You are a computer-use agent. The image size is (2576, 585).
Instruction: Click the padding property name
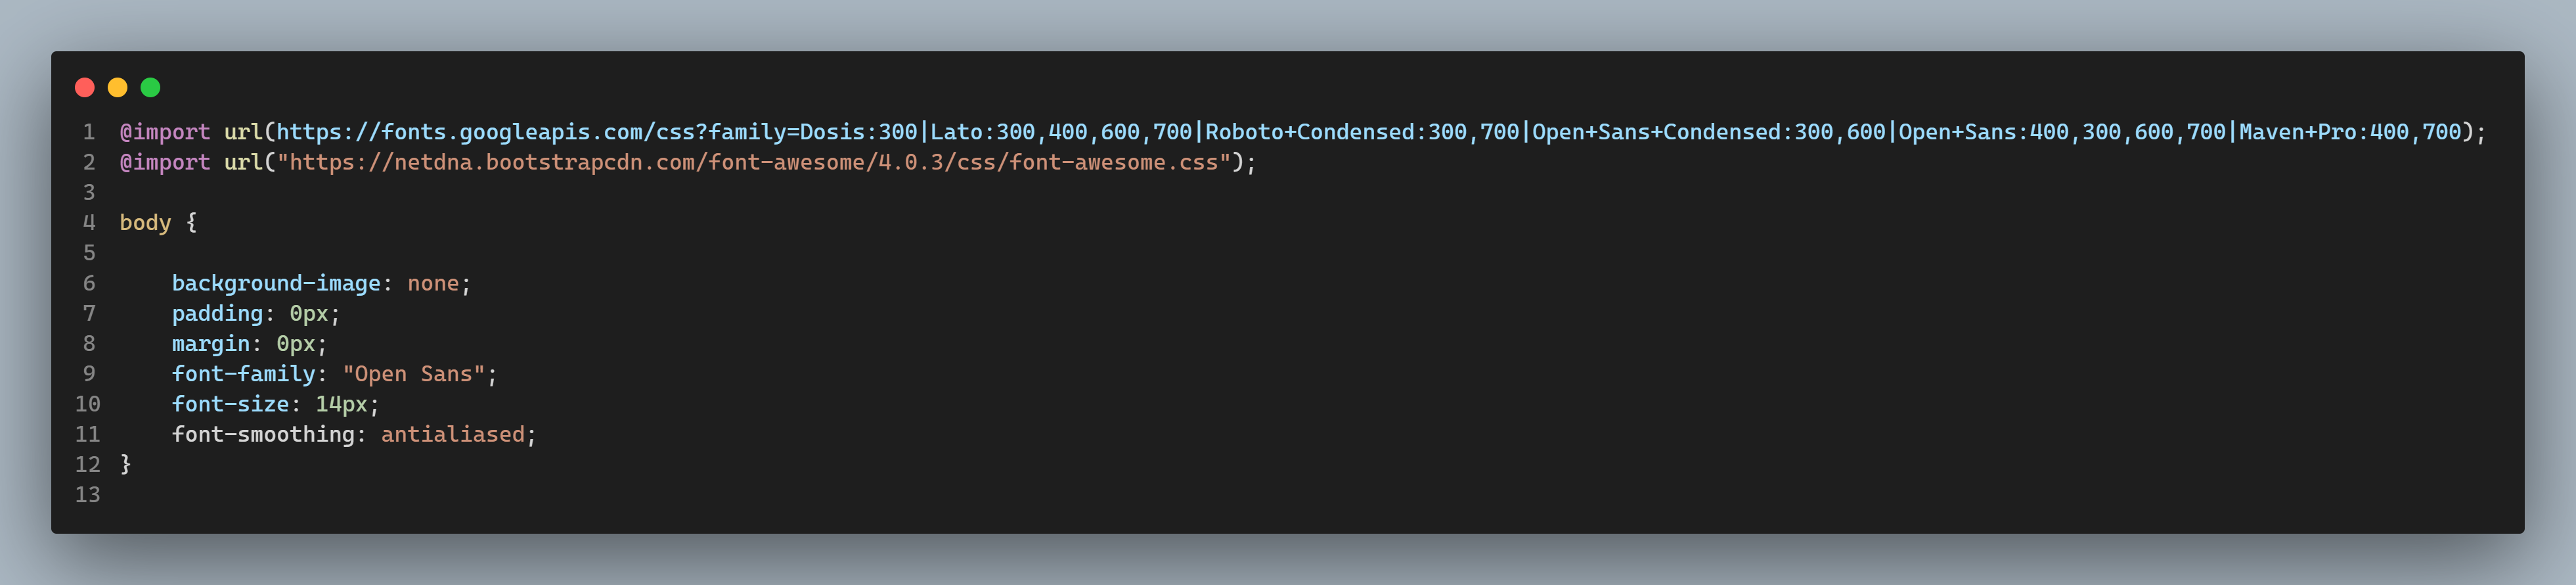click(217, 313)
